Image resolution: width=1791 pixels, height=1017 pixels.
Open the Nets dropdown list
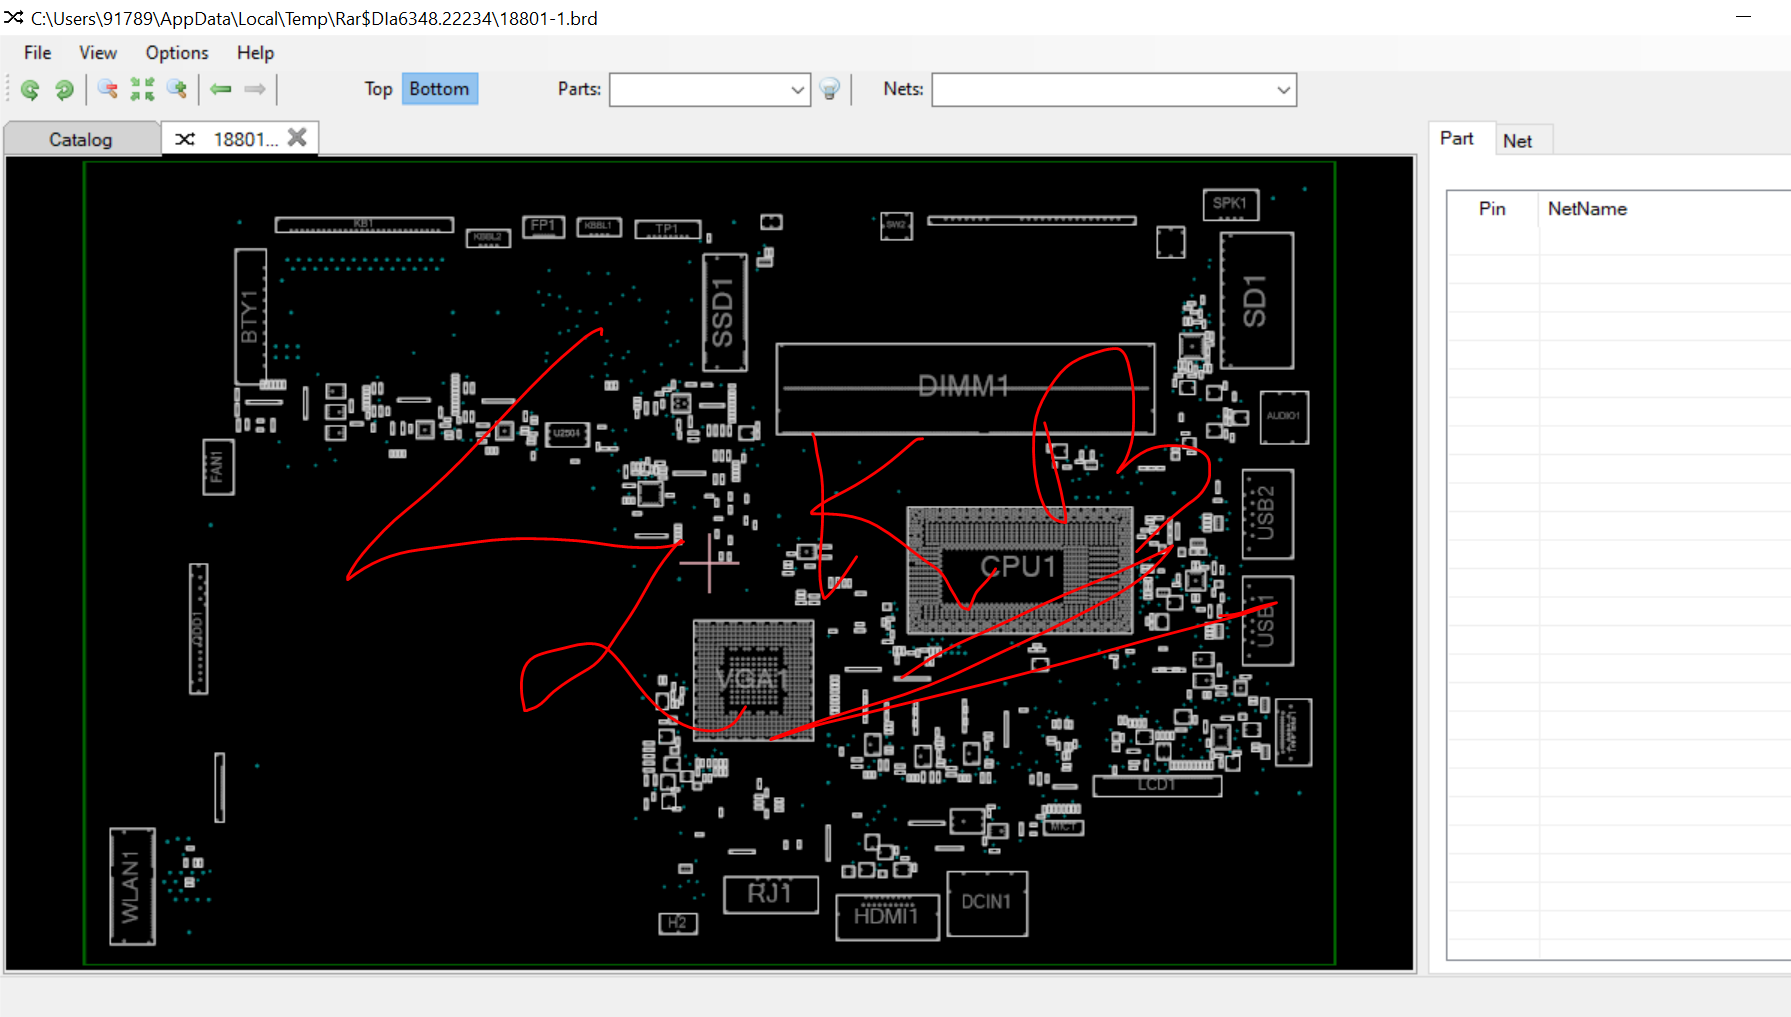pyautogui.click(x=1283, y=90)
